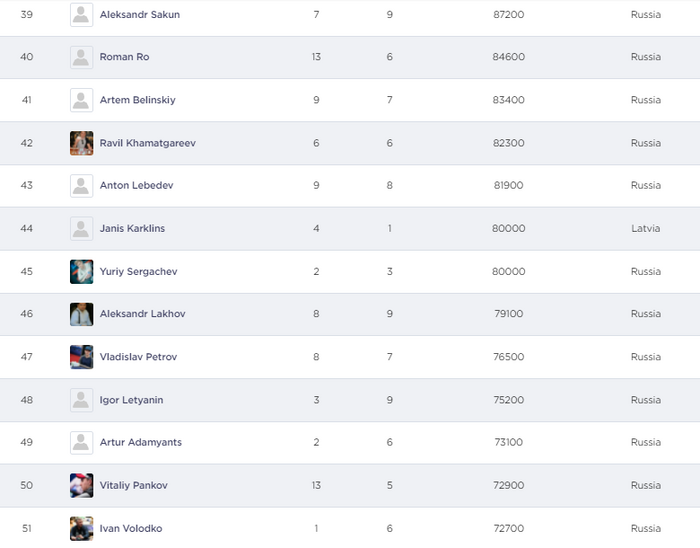The image size is (700, 548).
Task: Open Vitaliy Pankov's profile photo
Action: tap(82, 485)
